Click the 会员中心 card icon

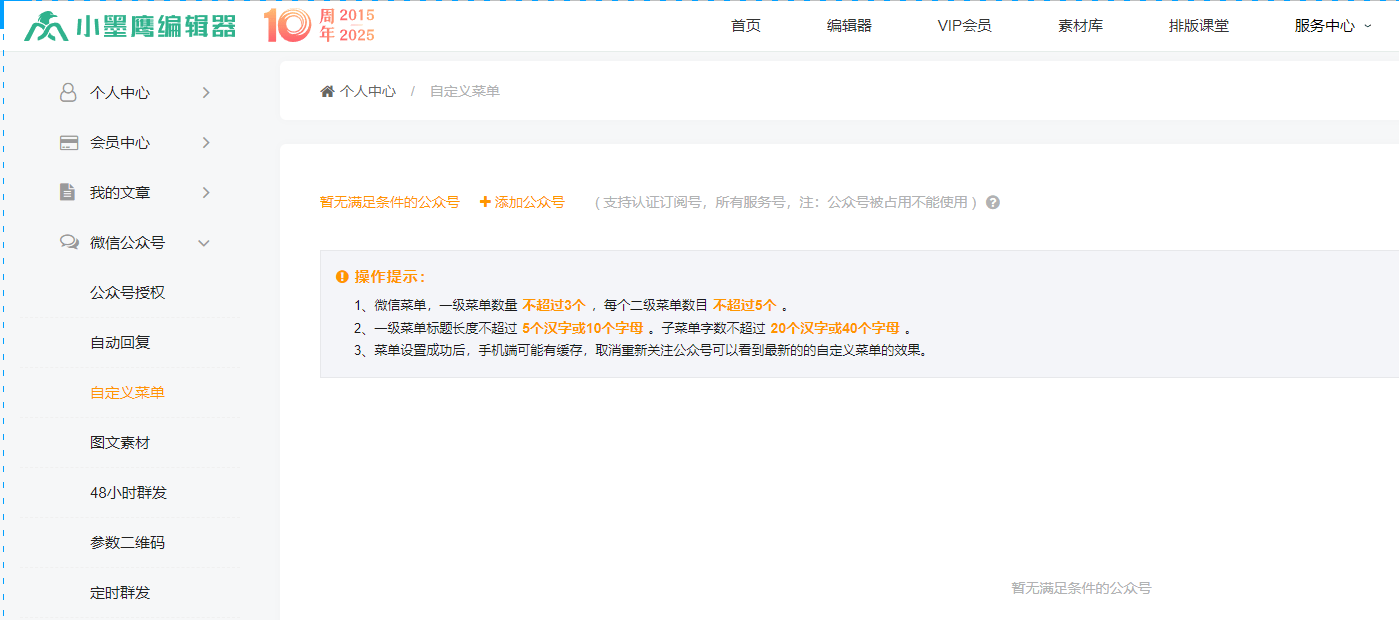pyautogui.click(x=68, y=143)
